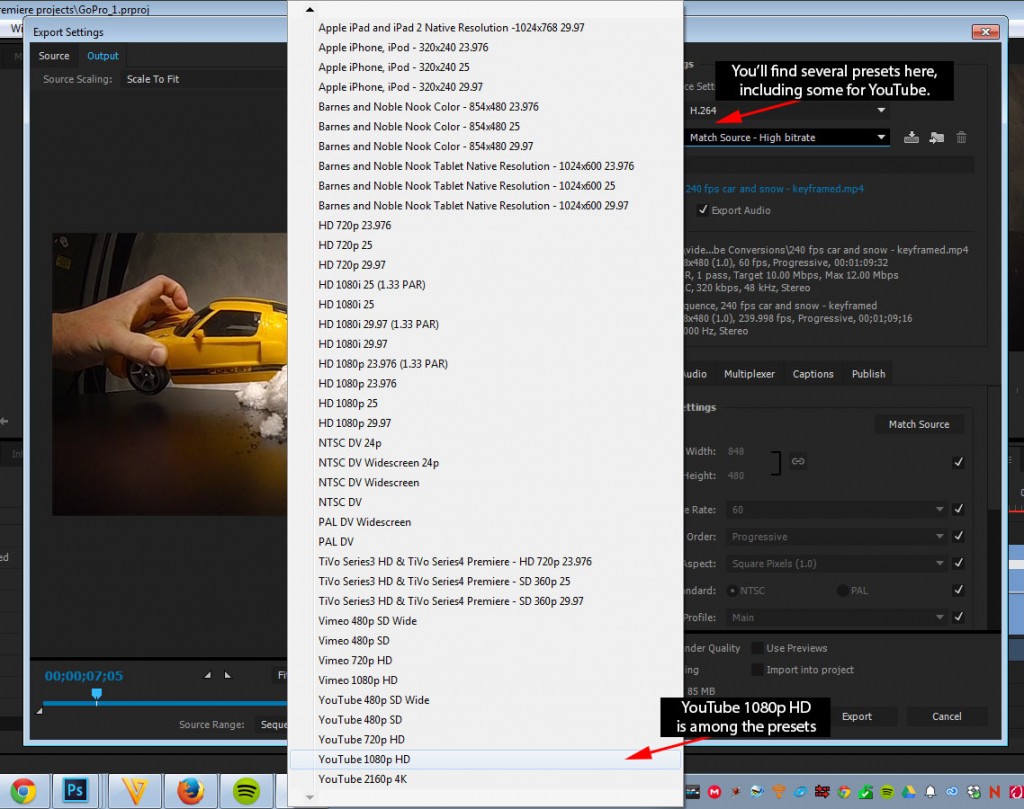Click the Match Source button

[x=918, y=424]
